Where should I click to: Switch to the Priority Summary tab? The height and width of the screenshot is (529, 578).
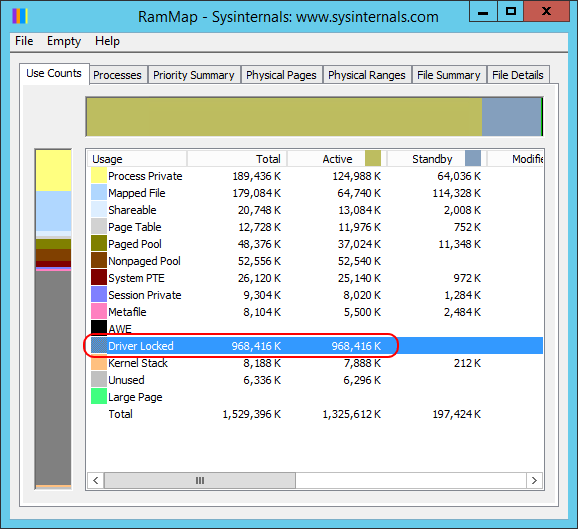(194, 75)
